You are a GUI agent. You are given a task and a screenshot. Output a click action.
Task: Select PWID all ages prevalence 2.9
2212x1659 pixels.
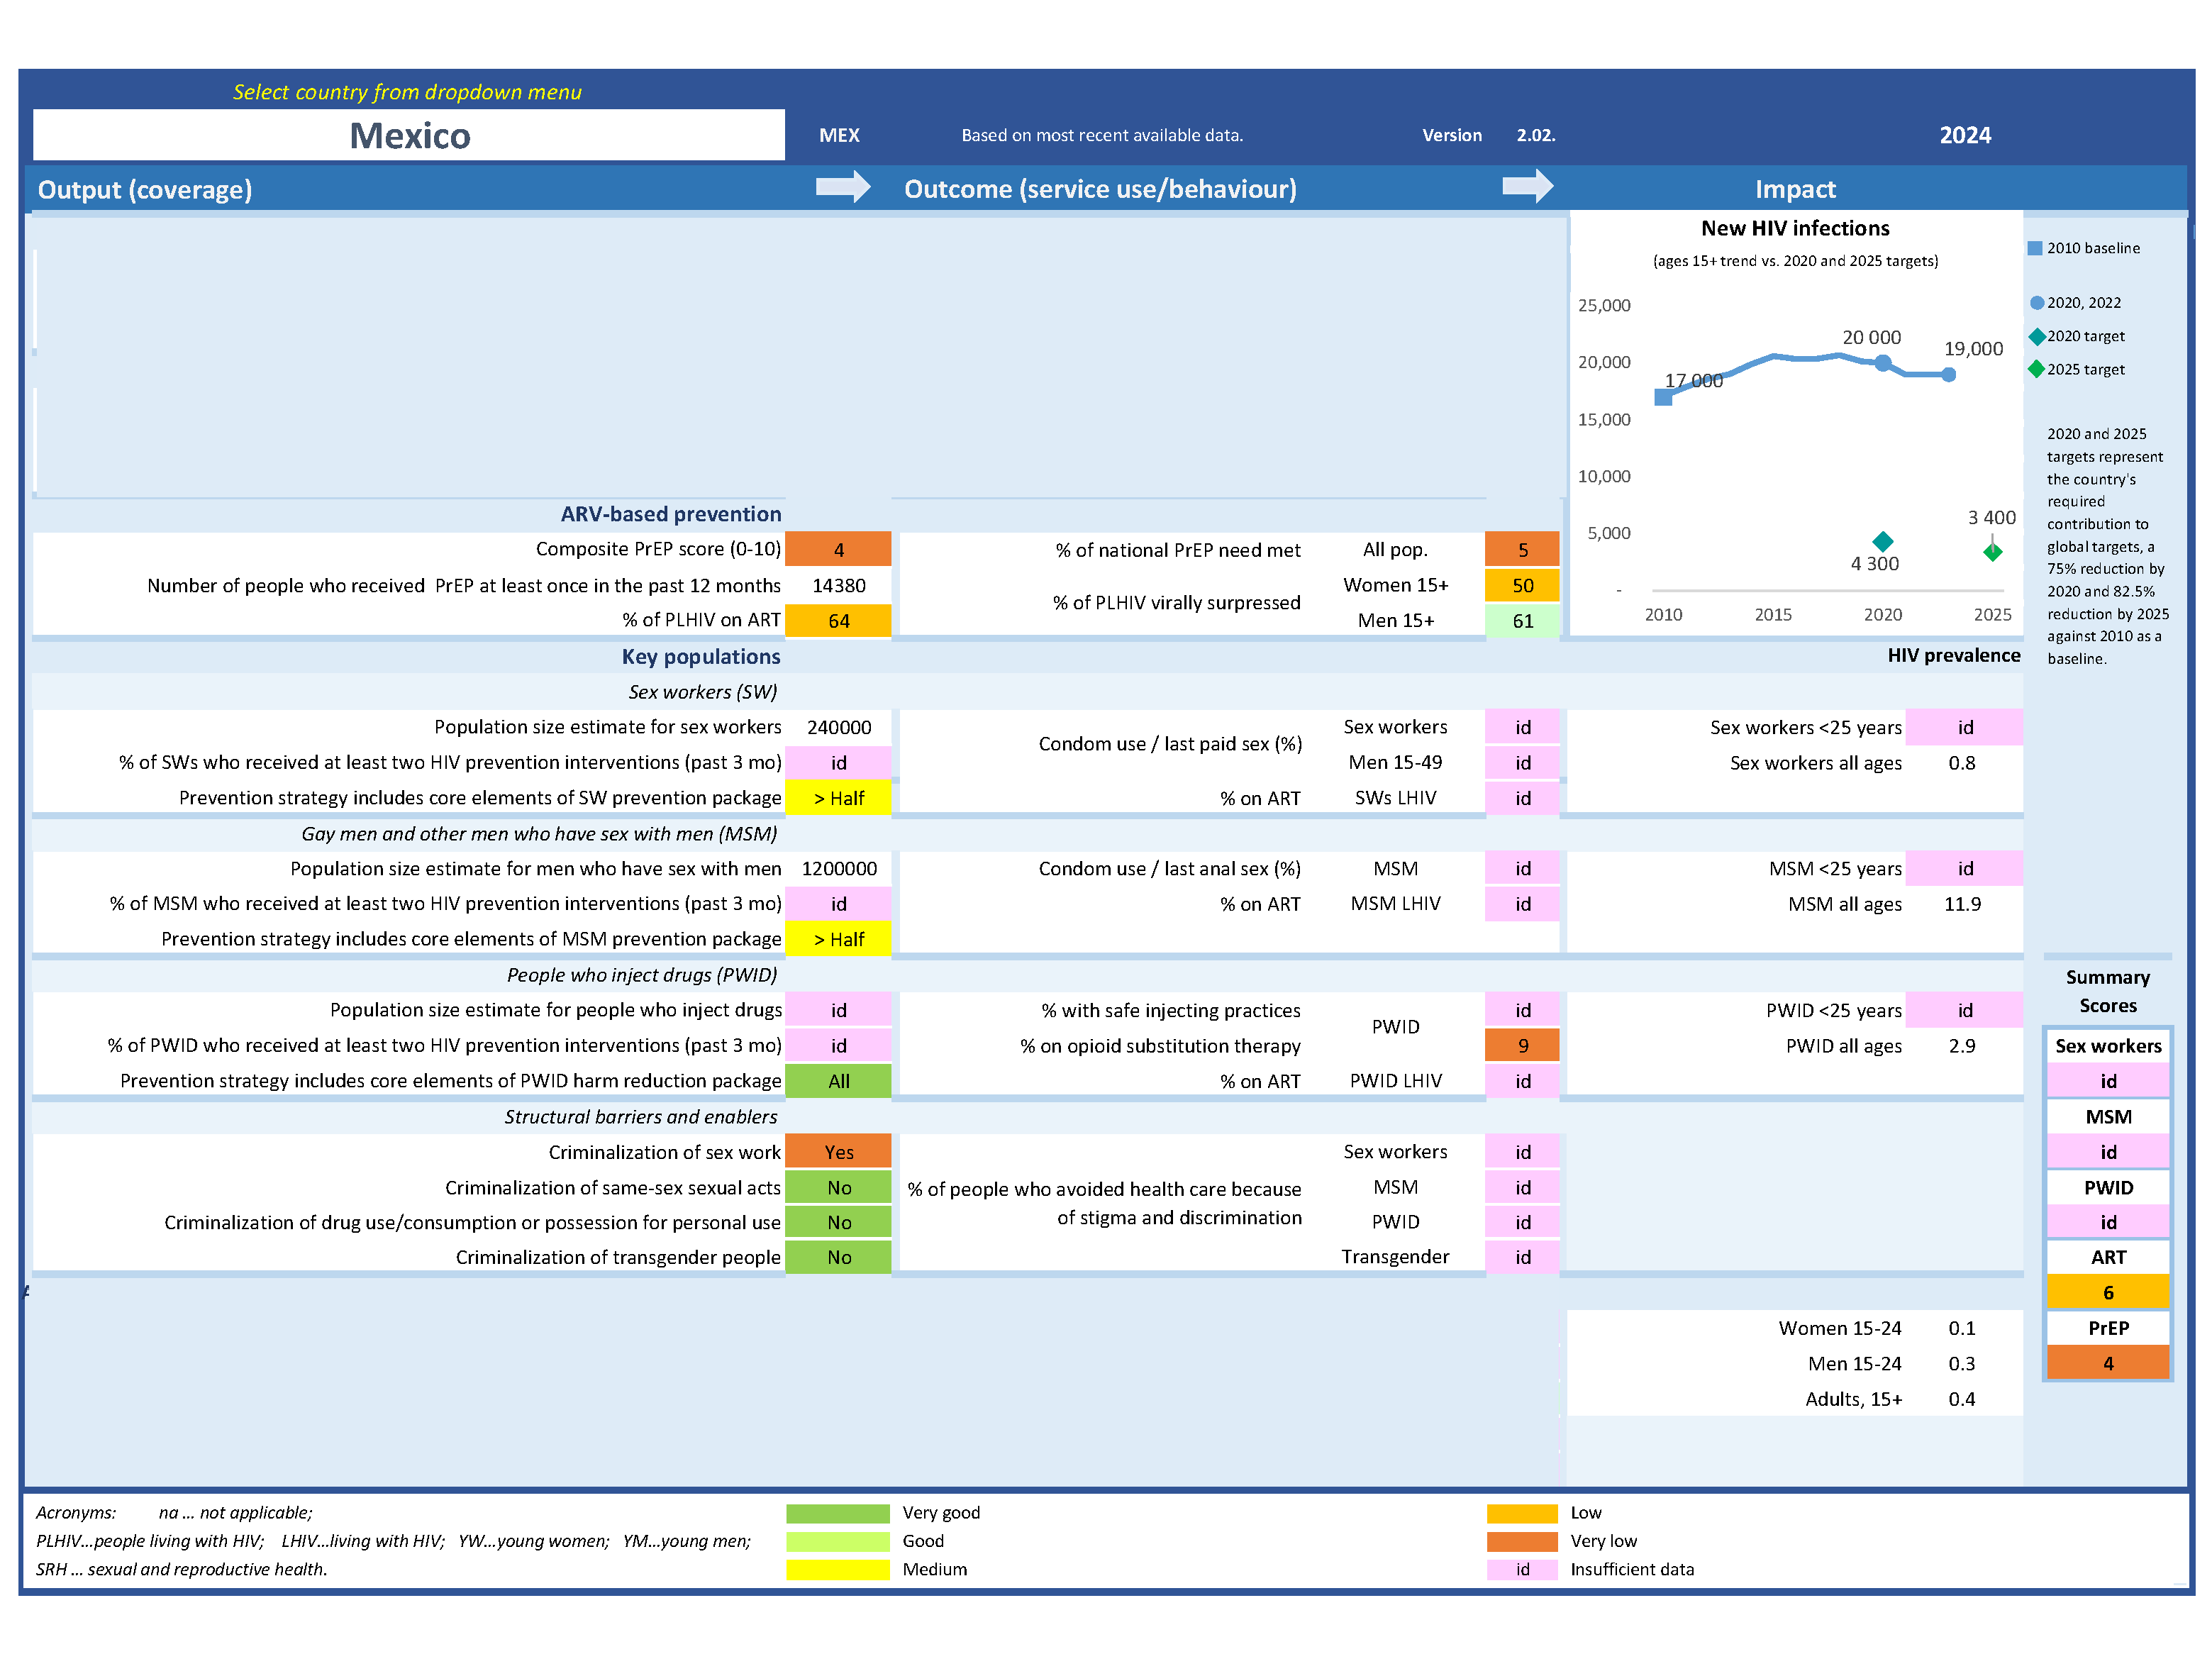click(1963, 1045)
